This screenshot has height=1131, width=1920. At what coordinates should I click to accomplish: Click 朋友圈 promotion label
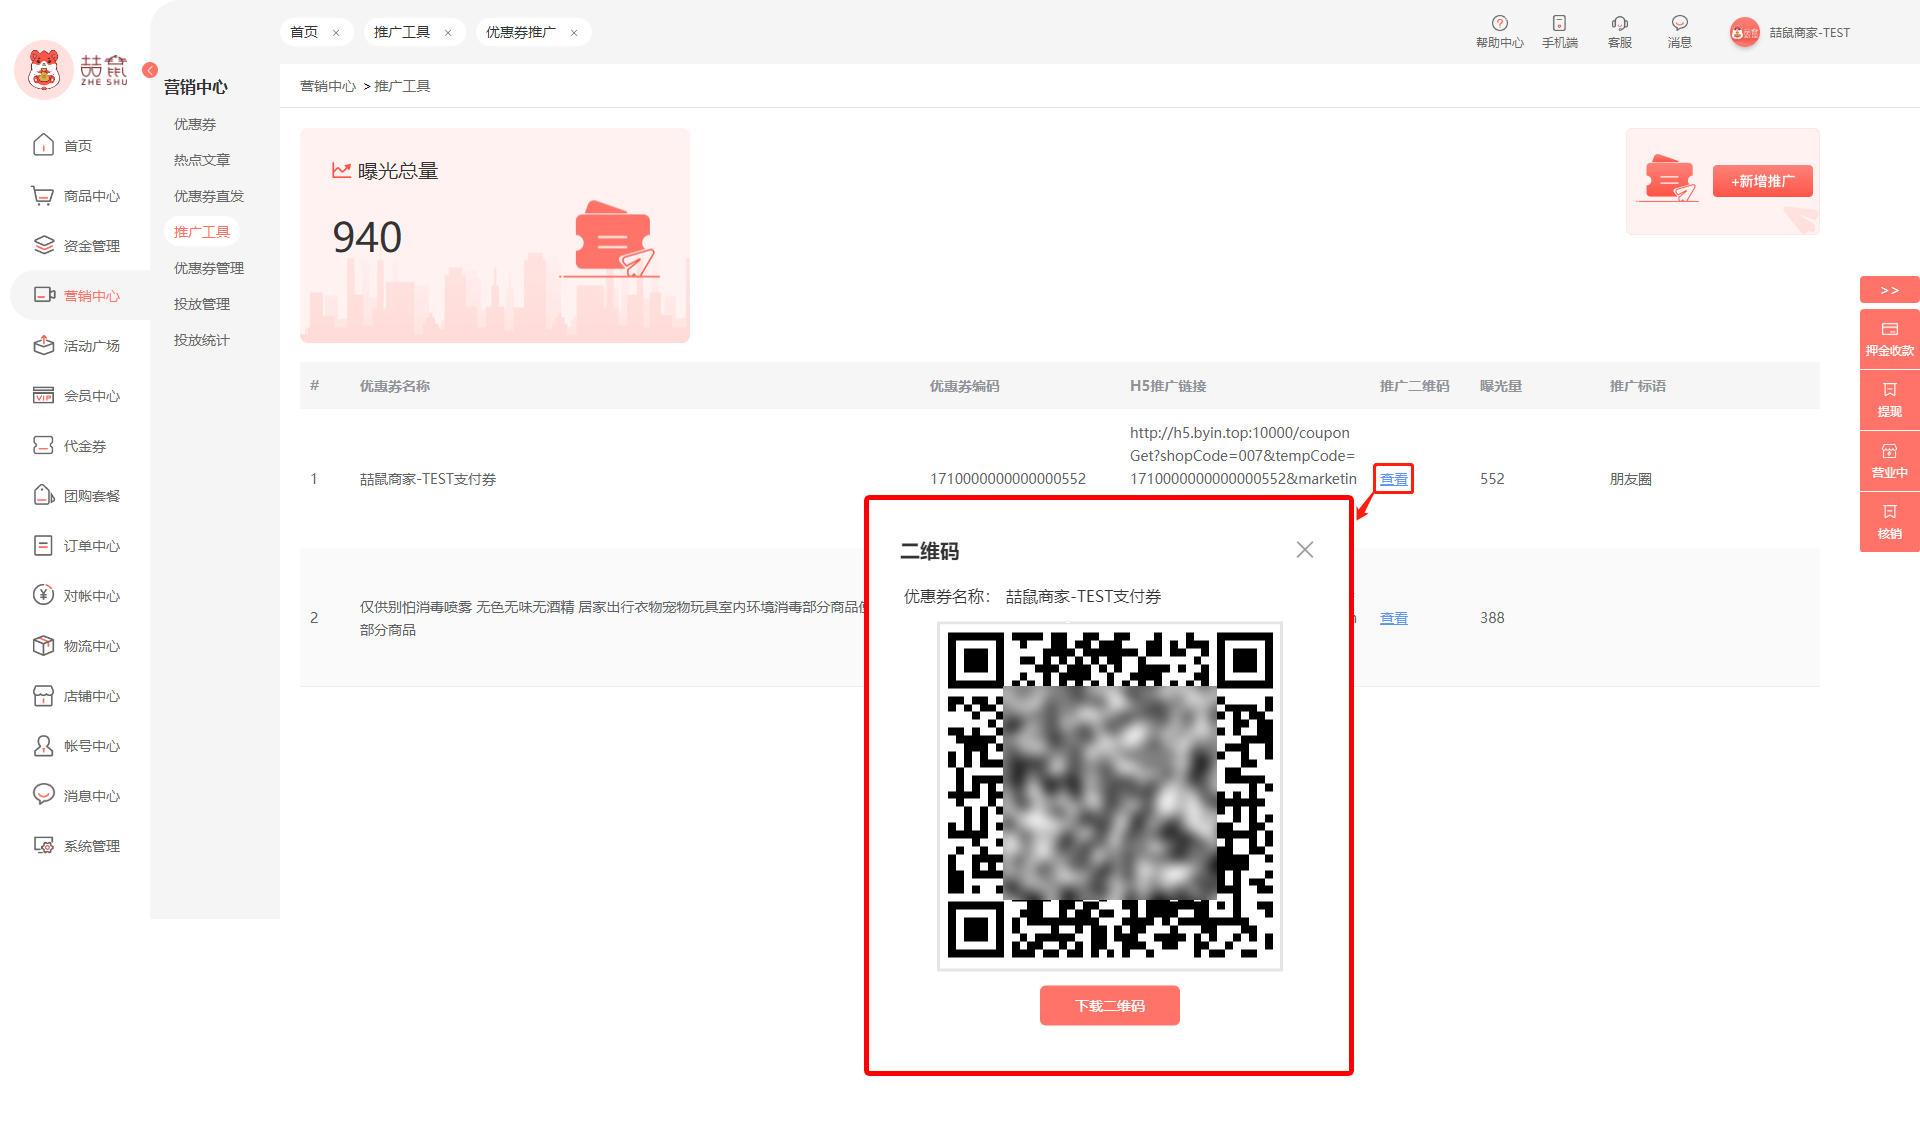coord(1630,479)
